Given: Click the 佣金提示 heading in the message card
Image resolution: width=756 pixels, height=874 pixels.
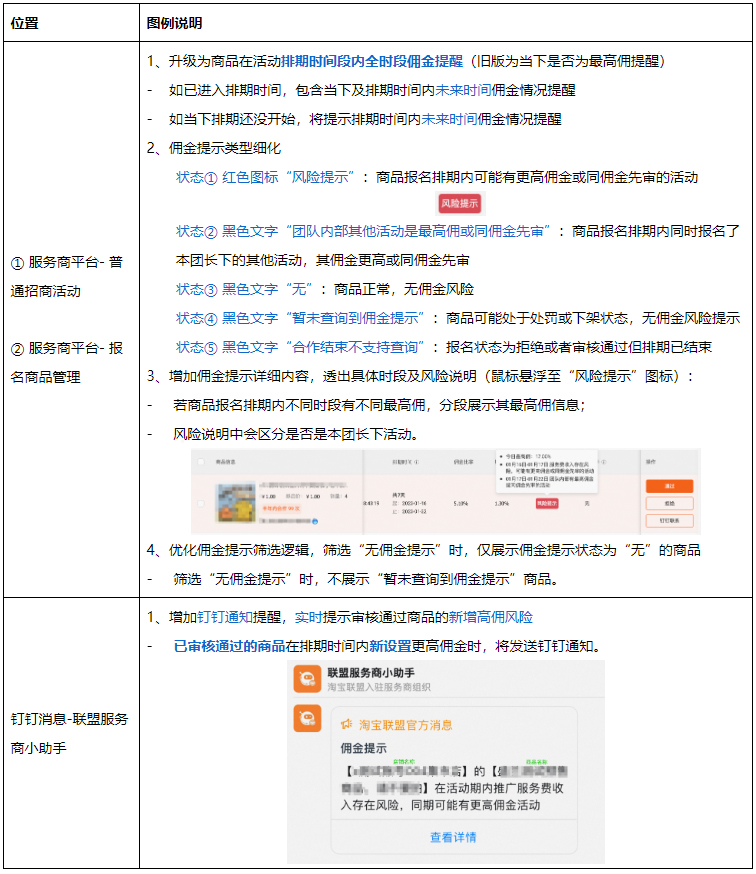Looking at the screenshot, I should (x=364, y=748).
